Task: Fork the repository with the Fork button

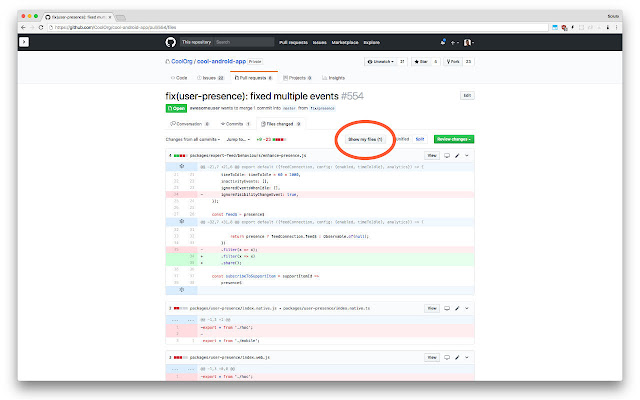Action: coord(453,62)
